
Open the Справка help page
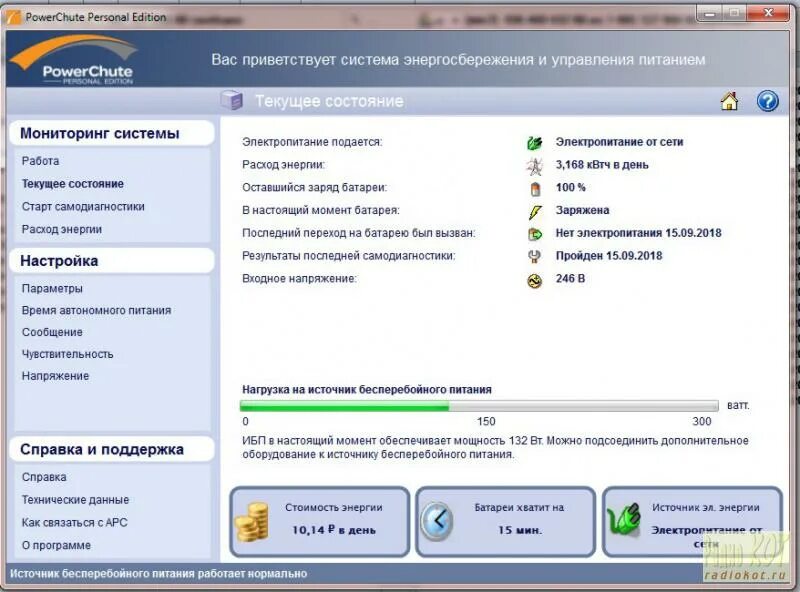[44, 477]
